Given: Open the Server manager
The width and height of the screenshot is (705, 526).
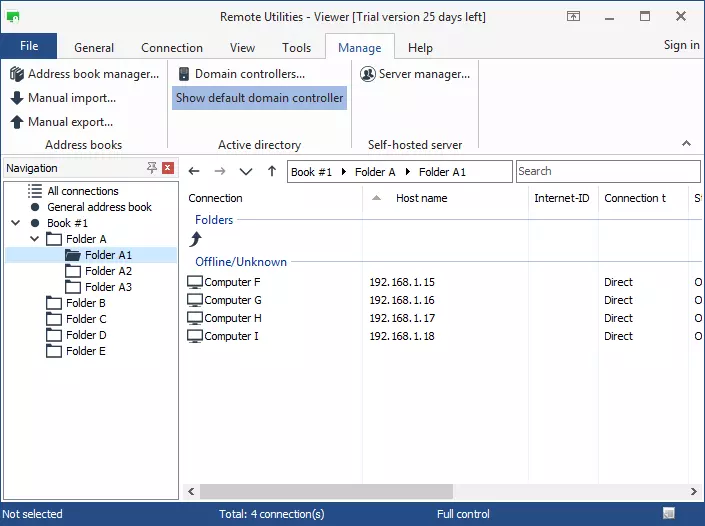Looking at the screenshot, I should (x=415, y=74).
